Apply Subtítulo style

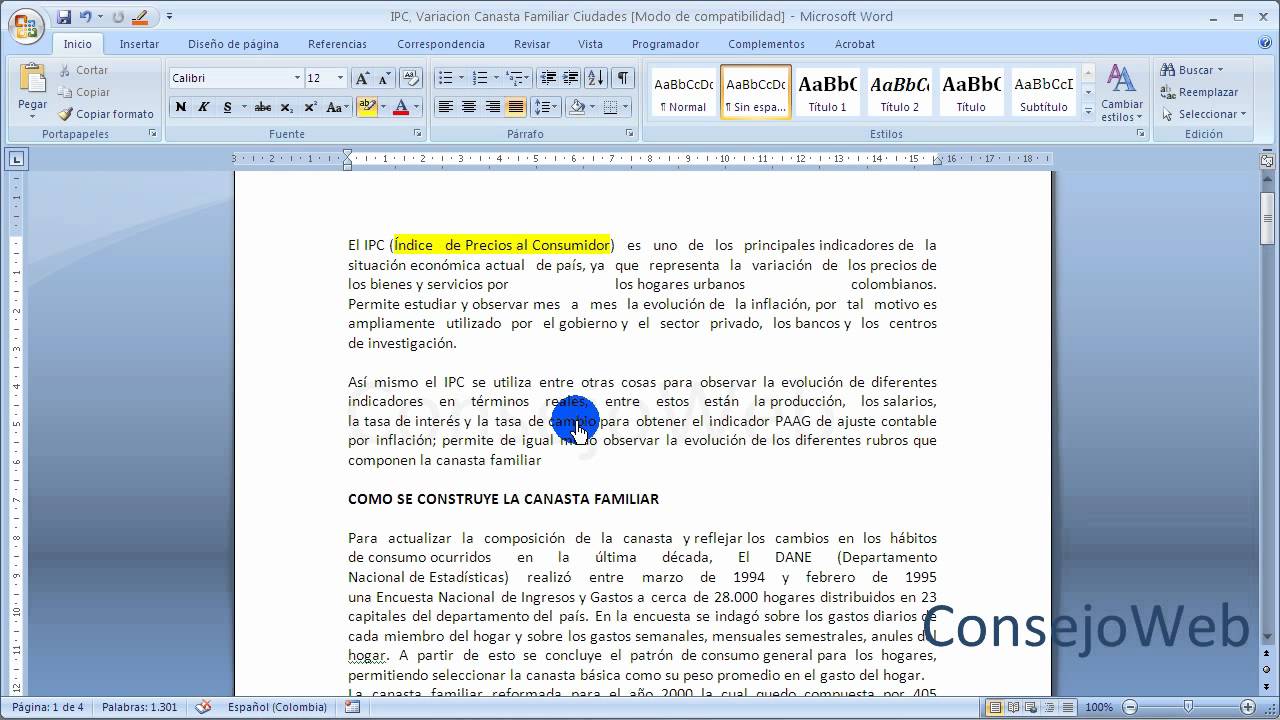tap(1043, 93)
